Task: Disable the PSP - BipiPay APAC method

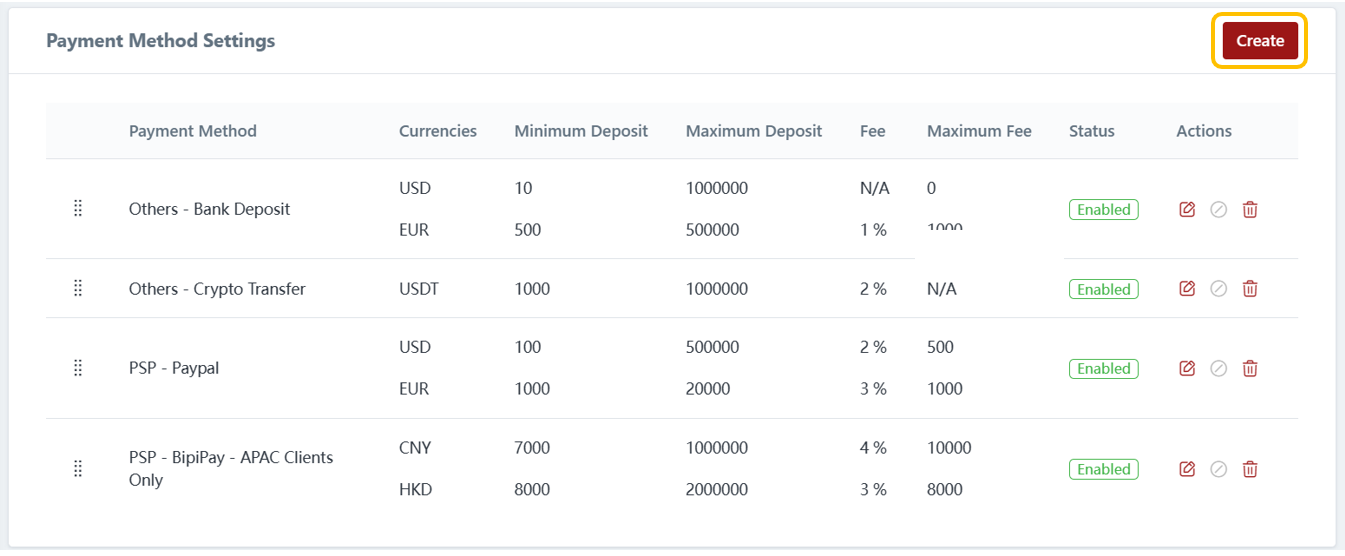Action: [x=1218, y=468]
